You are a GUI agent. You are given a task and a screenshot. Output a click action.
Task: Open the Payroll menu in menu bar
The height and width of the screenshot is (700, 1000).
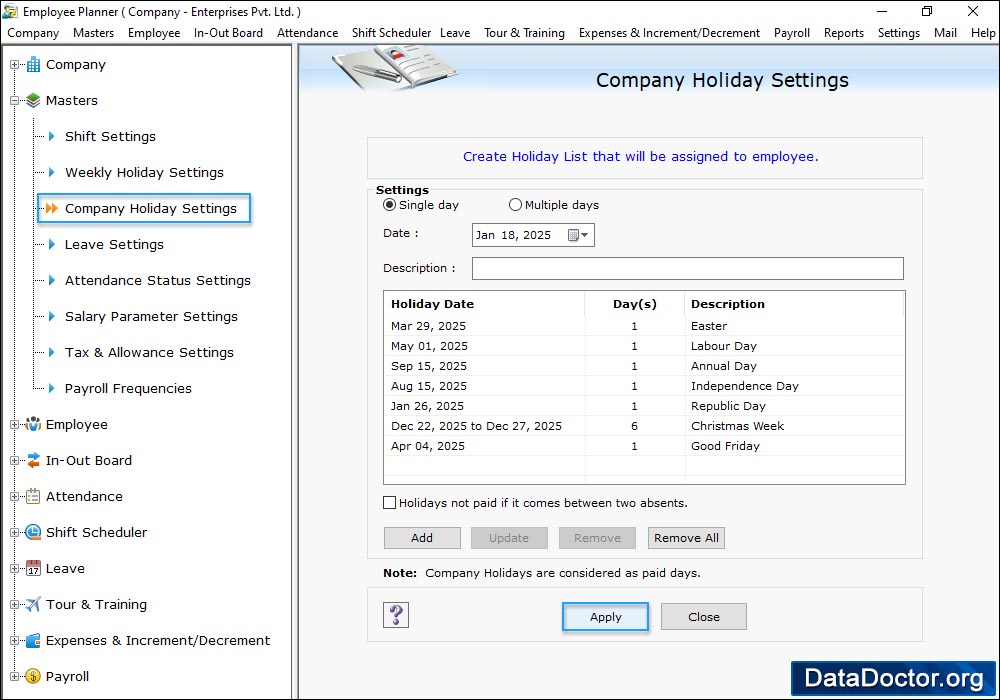pos(791,33)
